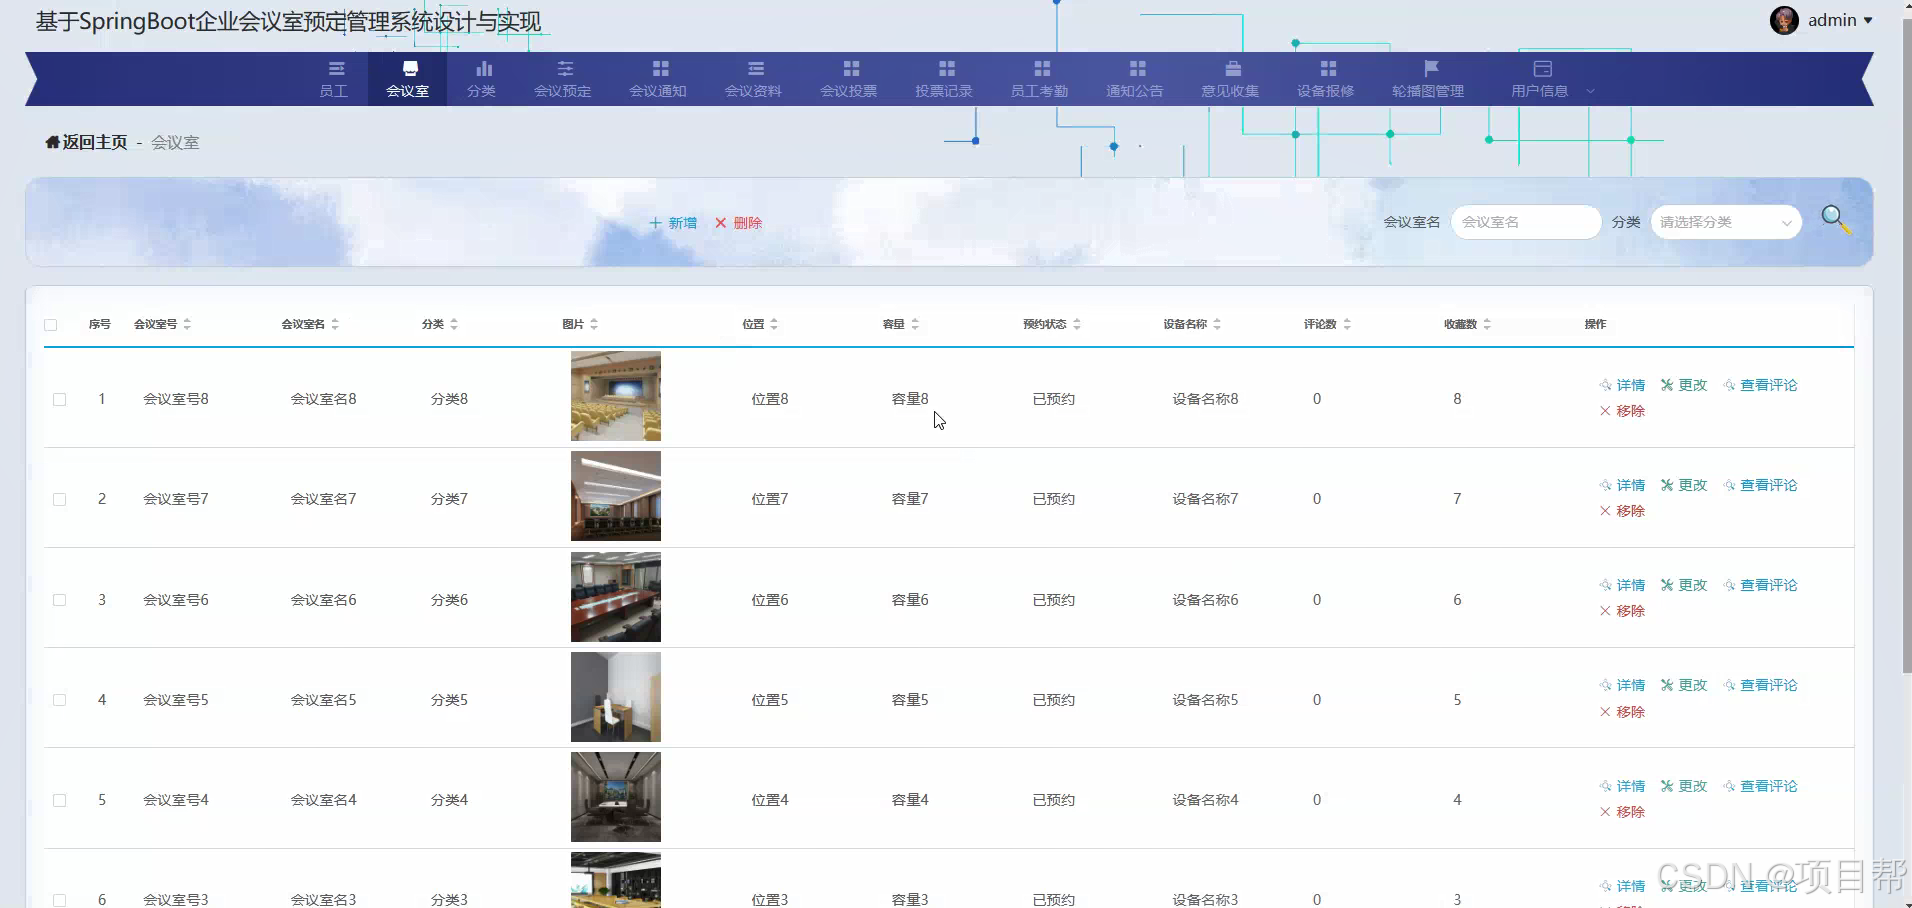Open 通知公告 grid icon

[x=1137, y=68]
